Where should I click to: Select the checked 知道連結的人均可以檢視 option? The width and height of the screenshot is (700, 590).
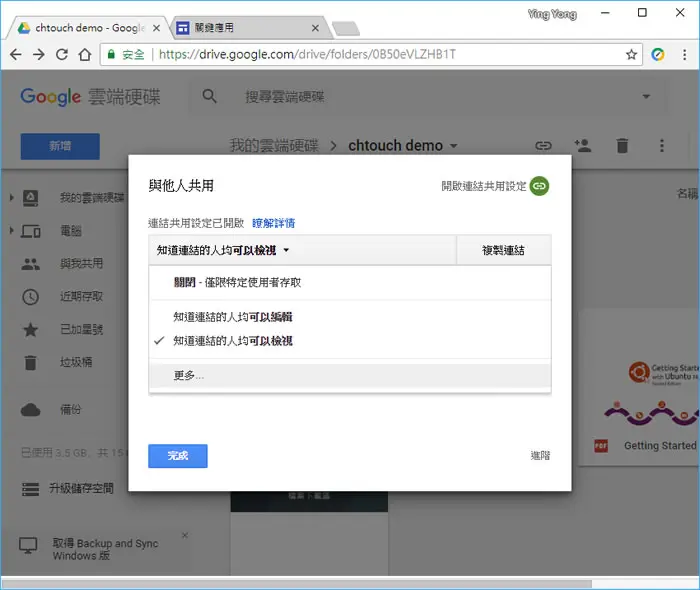click(233, 341)
